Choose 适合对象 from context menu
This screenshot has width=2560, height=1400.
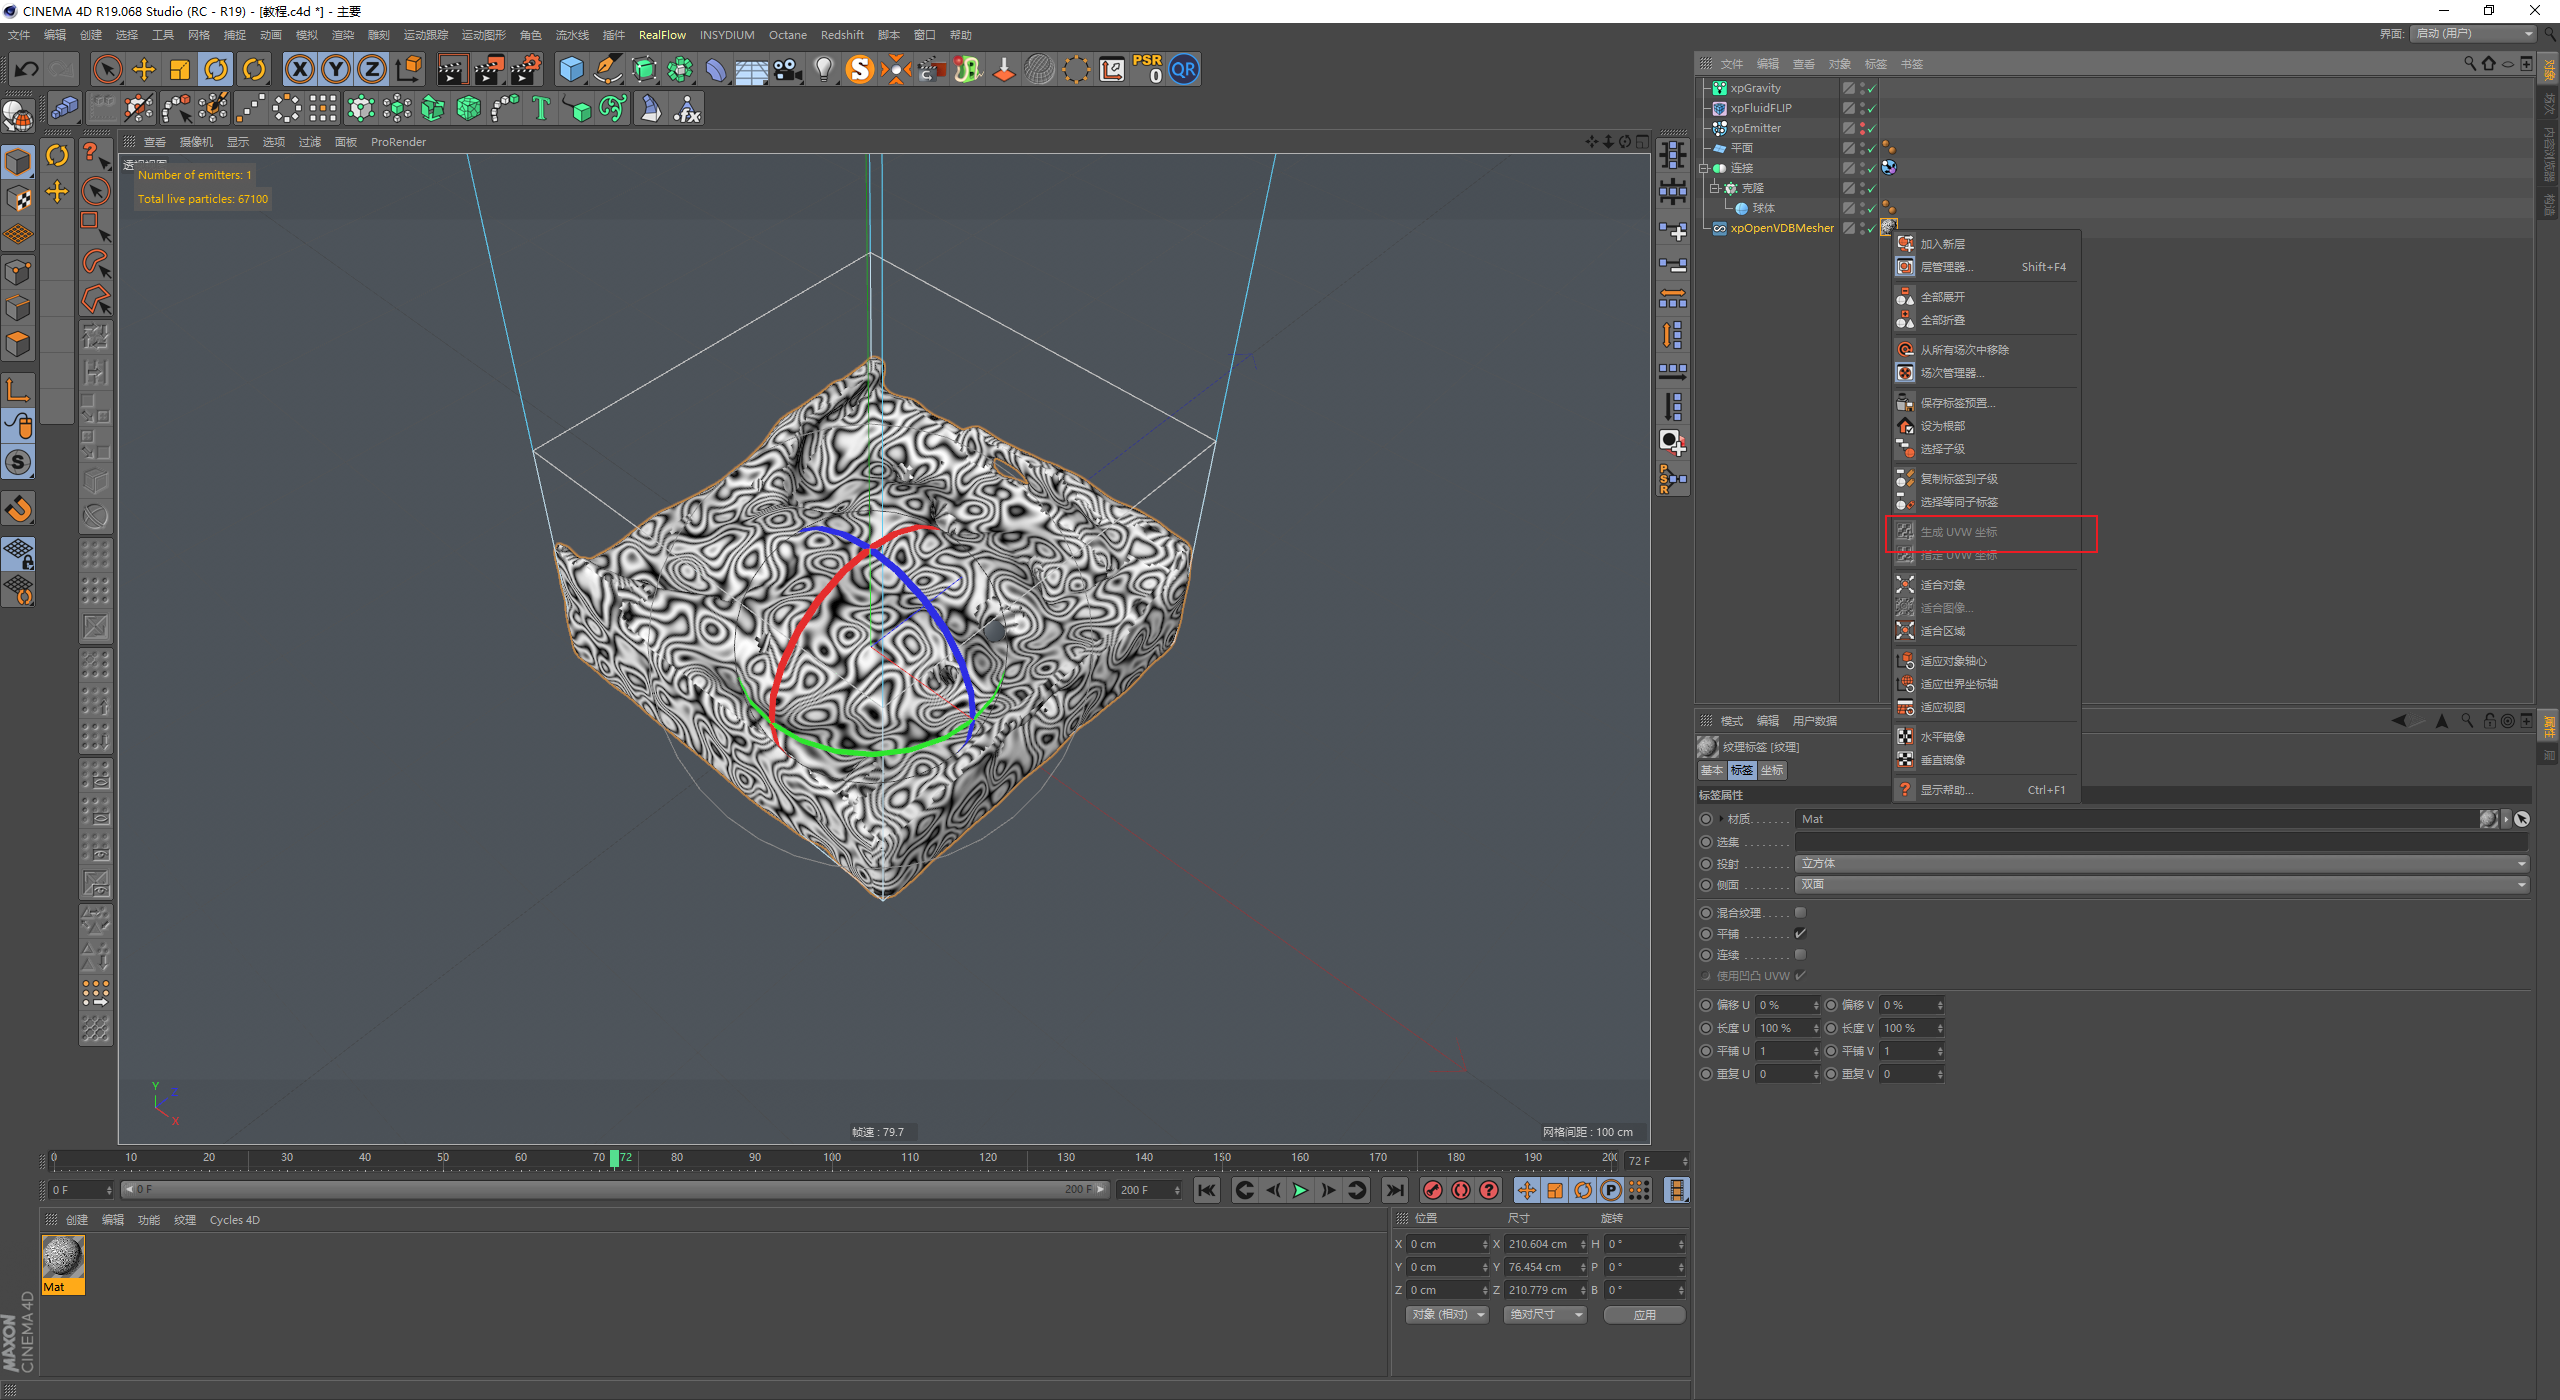[1942, 585]
